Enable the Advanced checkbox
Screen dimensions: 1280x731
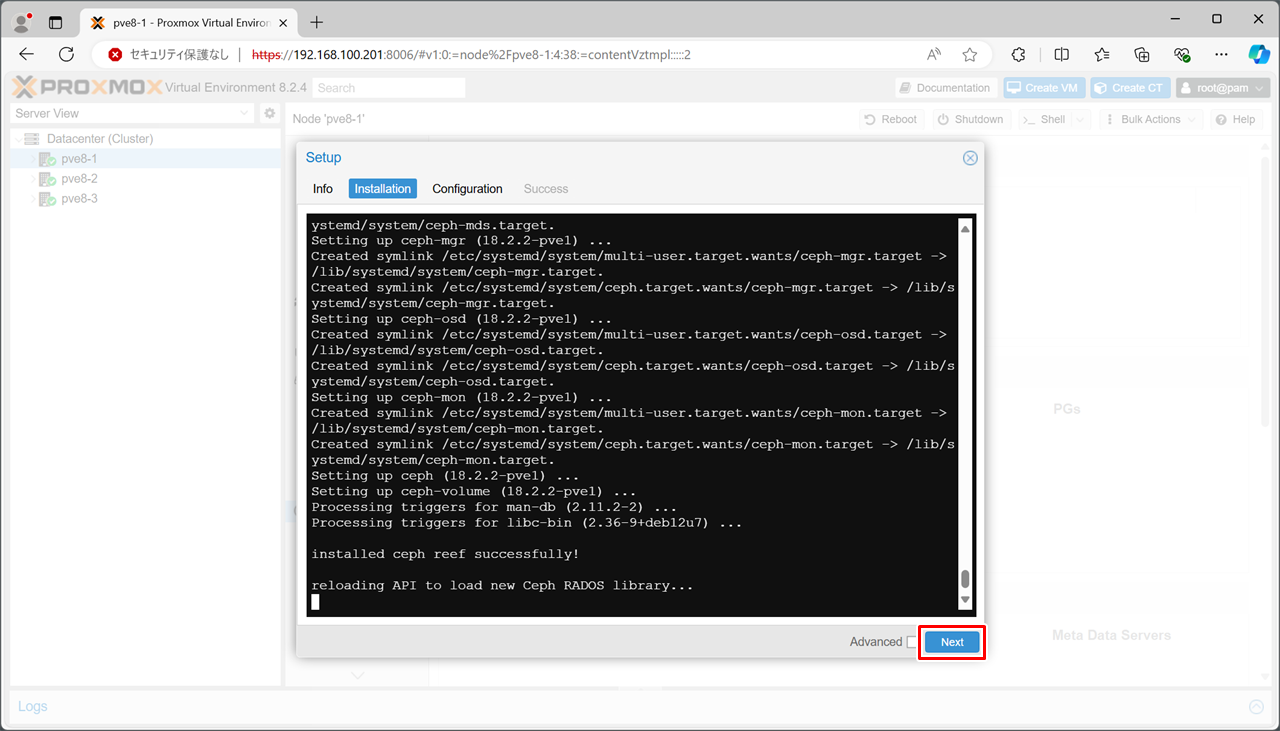click(x=912, y=642)
